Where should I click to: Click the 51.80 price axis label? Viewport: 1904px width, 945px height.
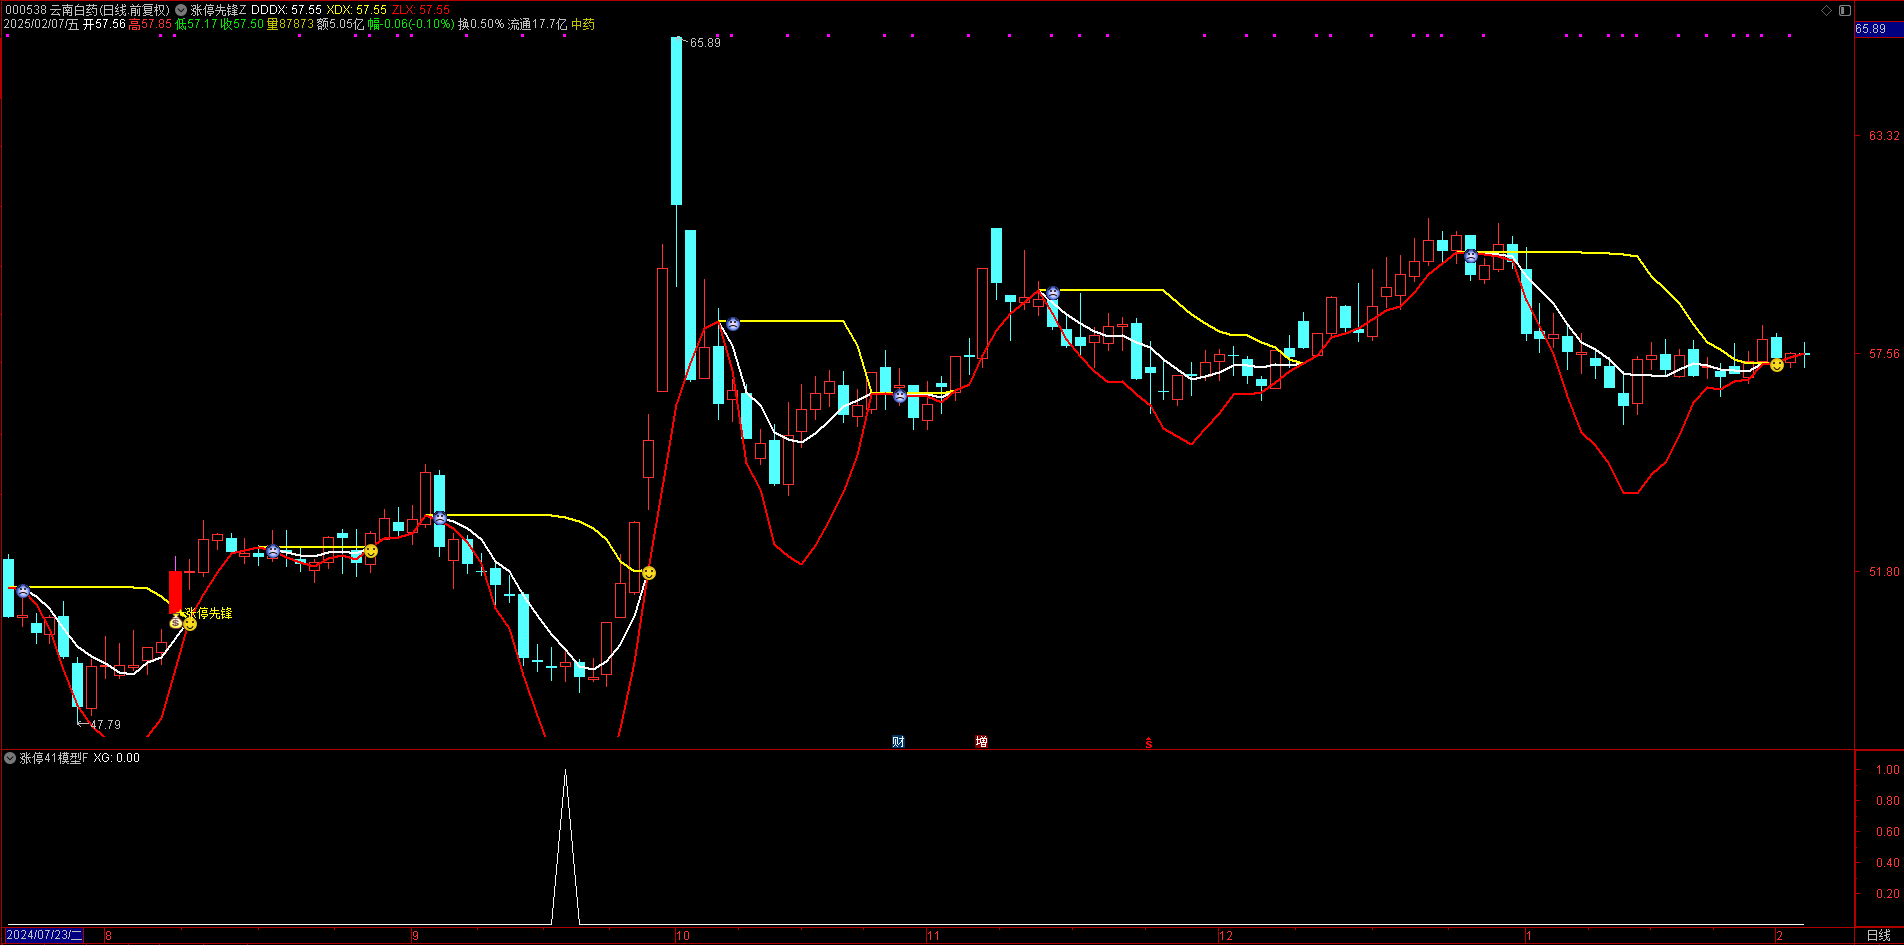(x=1884, y=572)
